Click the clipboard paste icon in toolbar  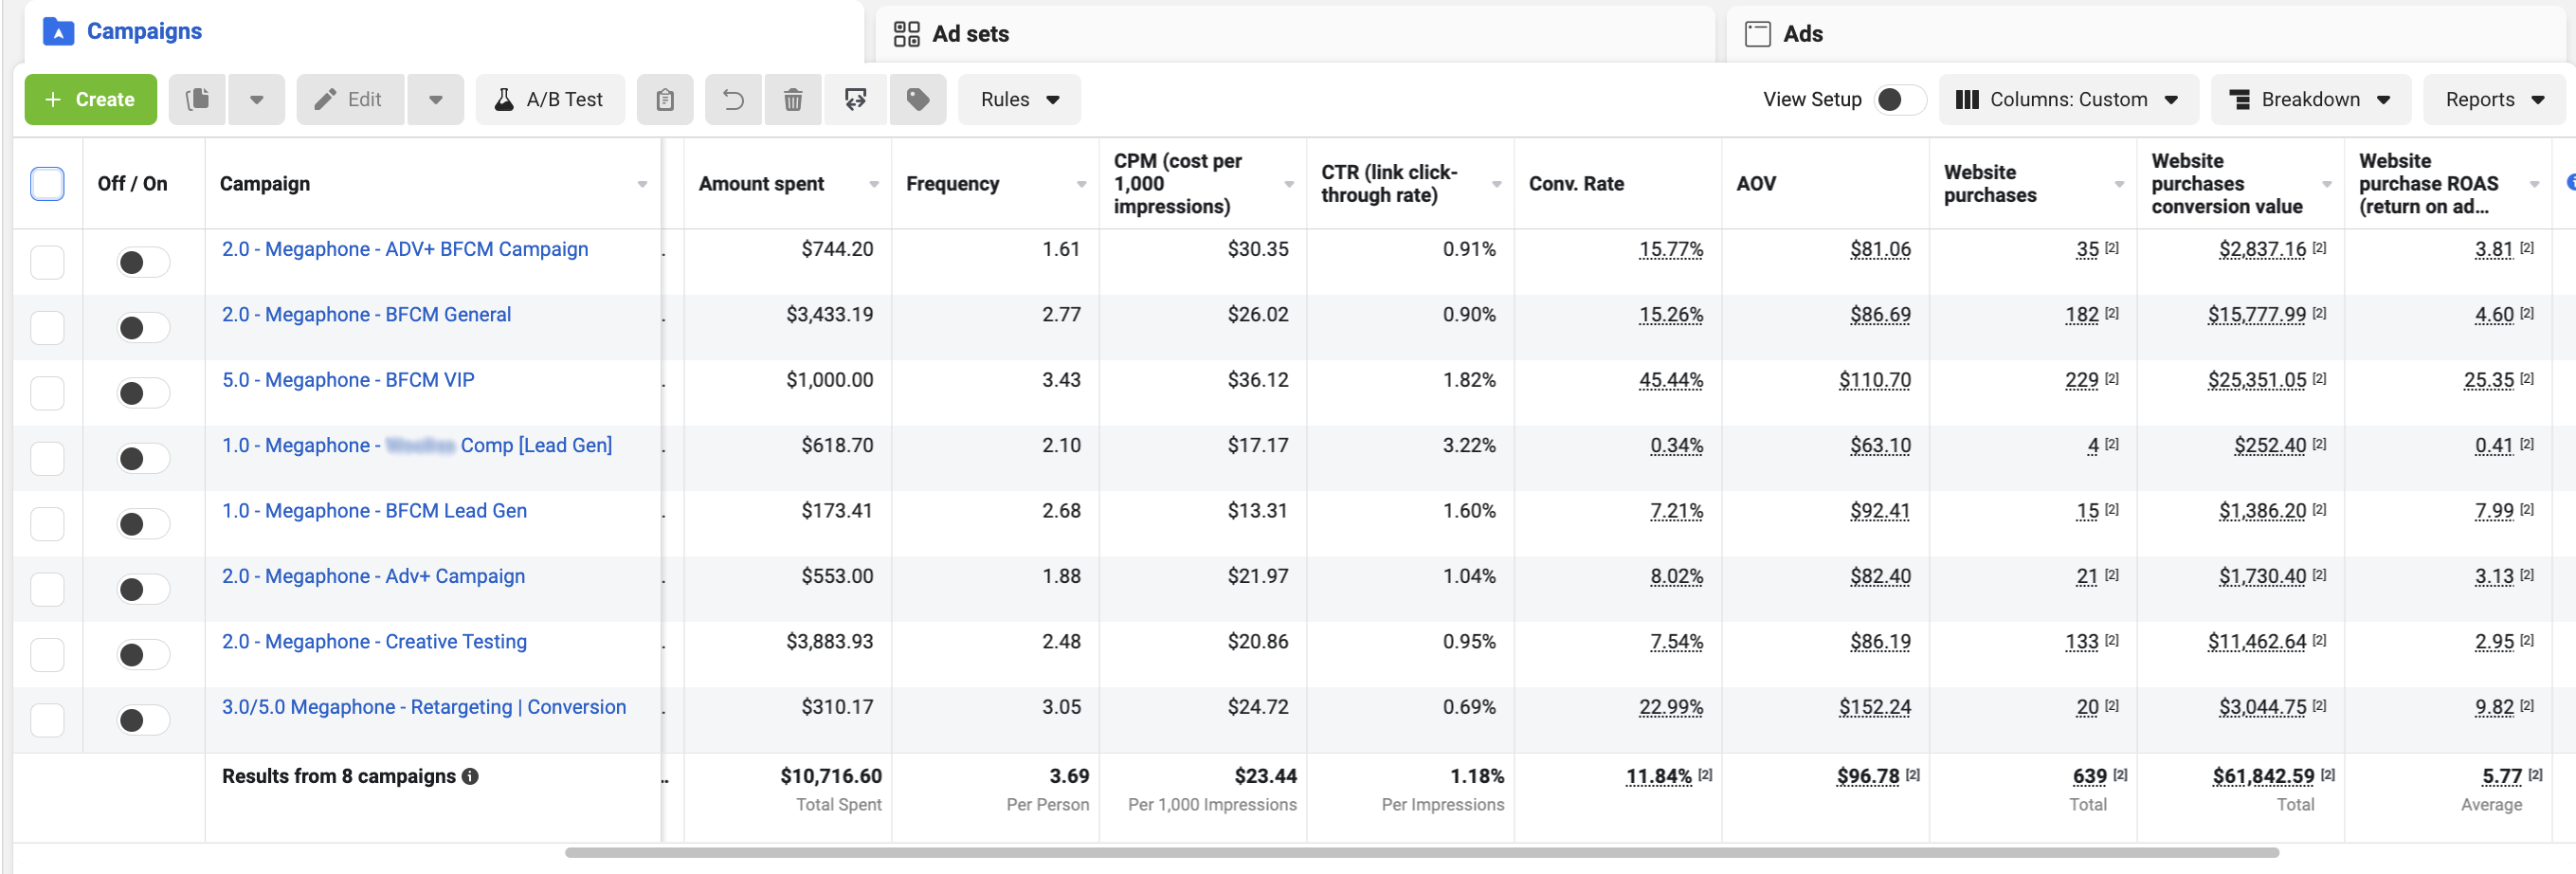pyautogui.click(x=665, y=99)
